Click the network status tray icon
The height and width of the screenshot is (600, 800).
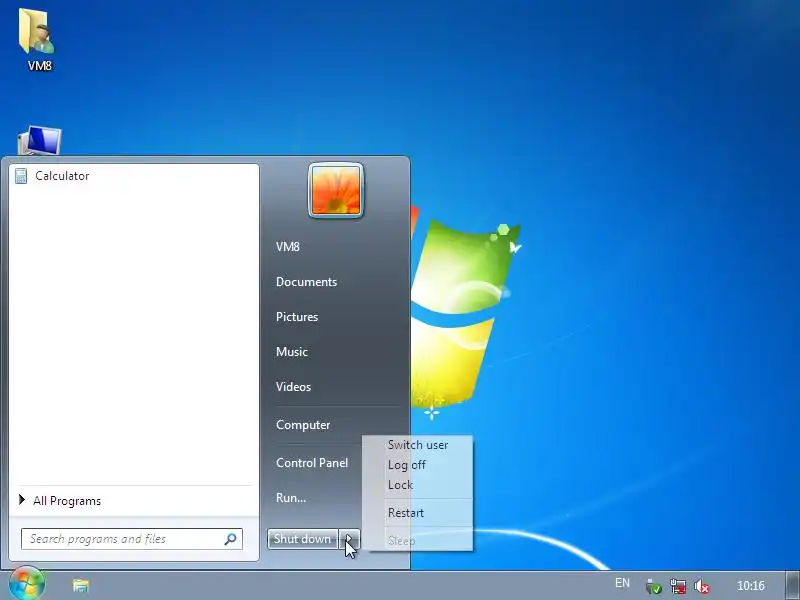[678, 586]
